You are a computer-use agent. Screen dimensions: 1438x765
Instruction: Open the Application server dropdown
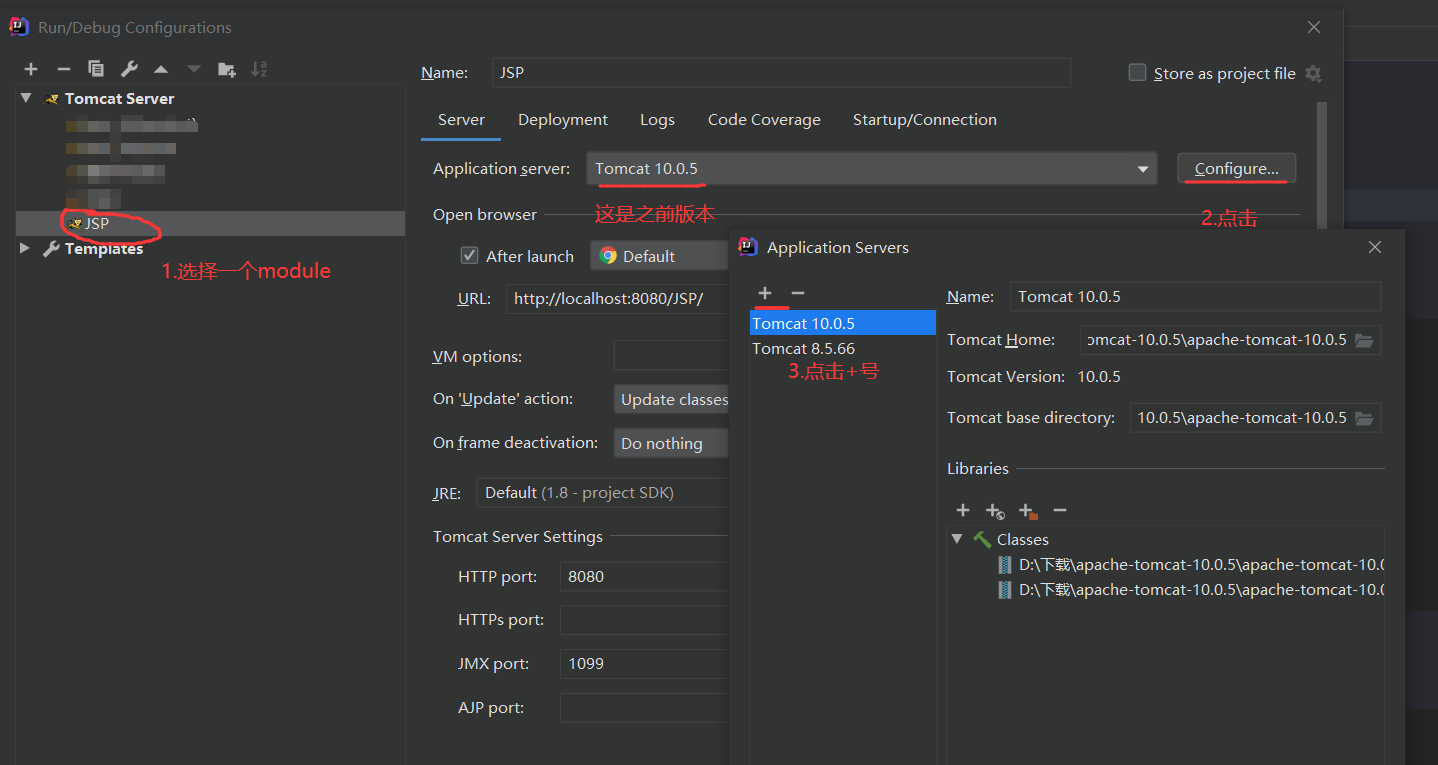(x=1142, y=168)
